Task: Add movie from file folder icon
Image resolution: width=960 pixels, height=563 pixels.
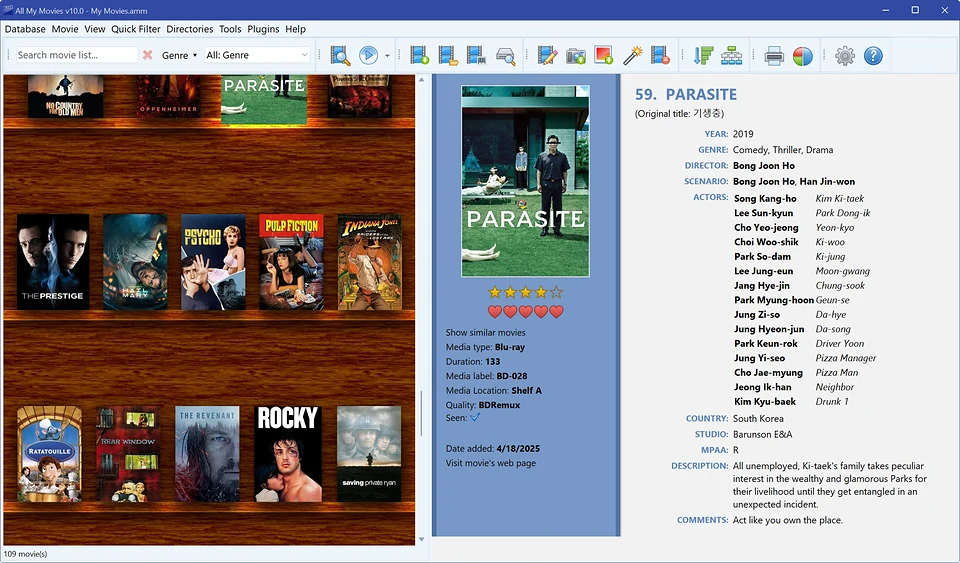Action: point(448,56)
